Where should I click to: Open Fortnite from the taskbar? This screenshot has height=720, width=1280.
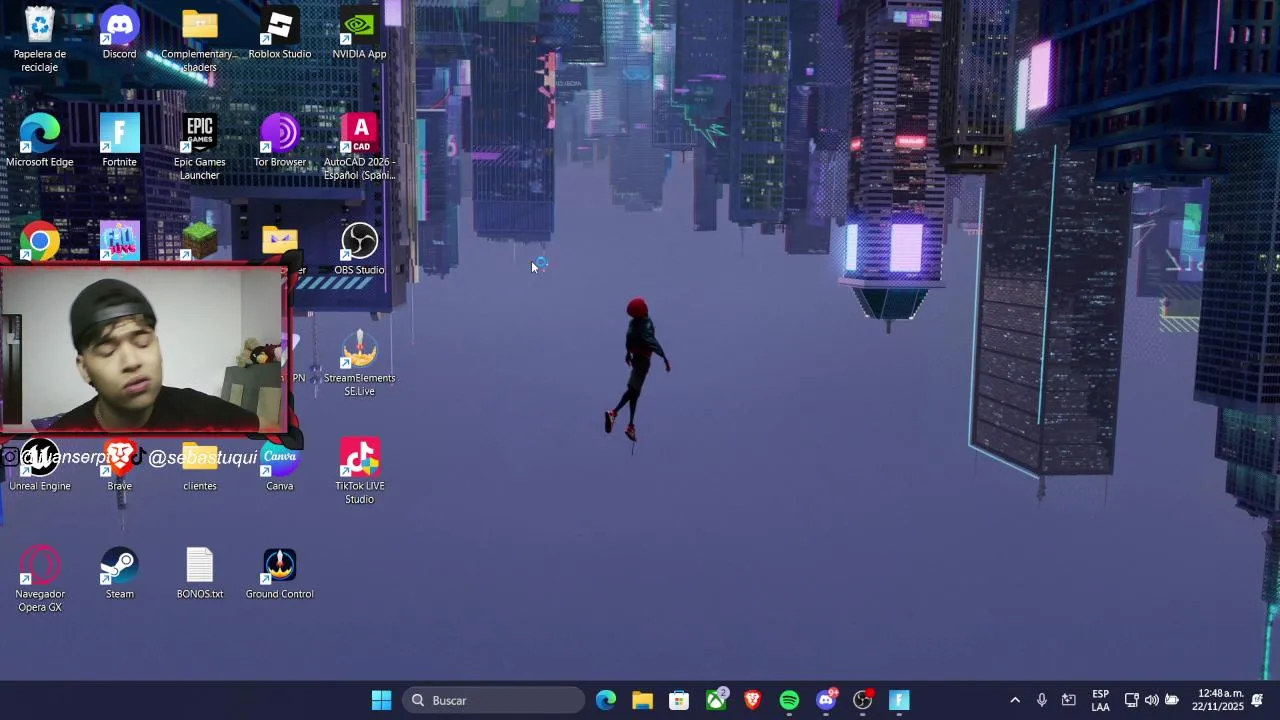[x=899, y=700]
